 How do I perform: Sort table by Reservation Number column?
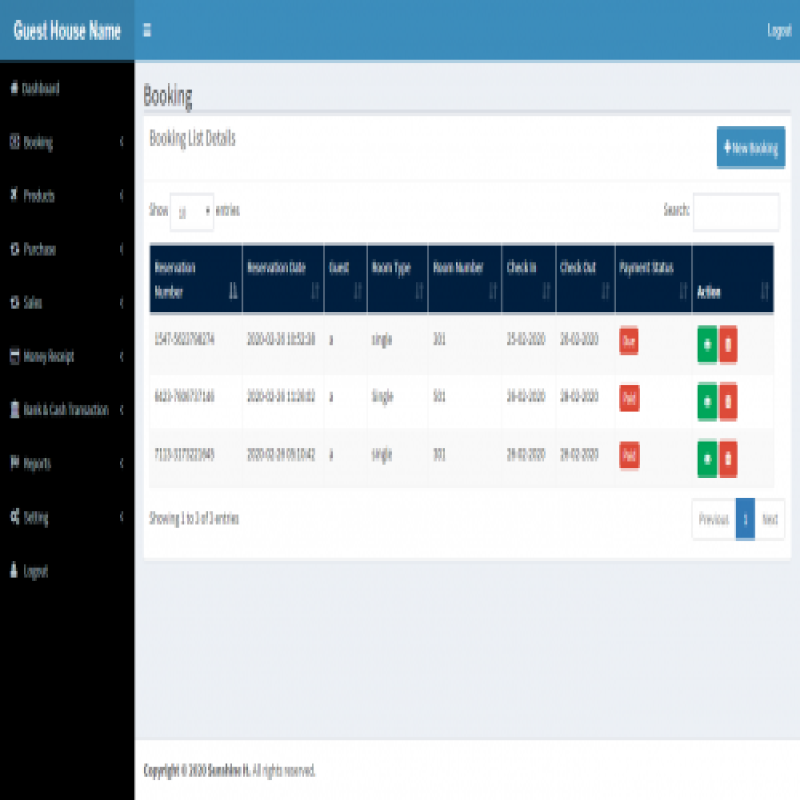[196, 280]
